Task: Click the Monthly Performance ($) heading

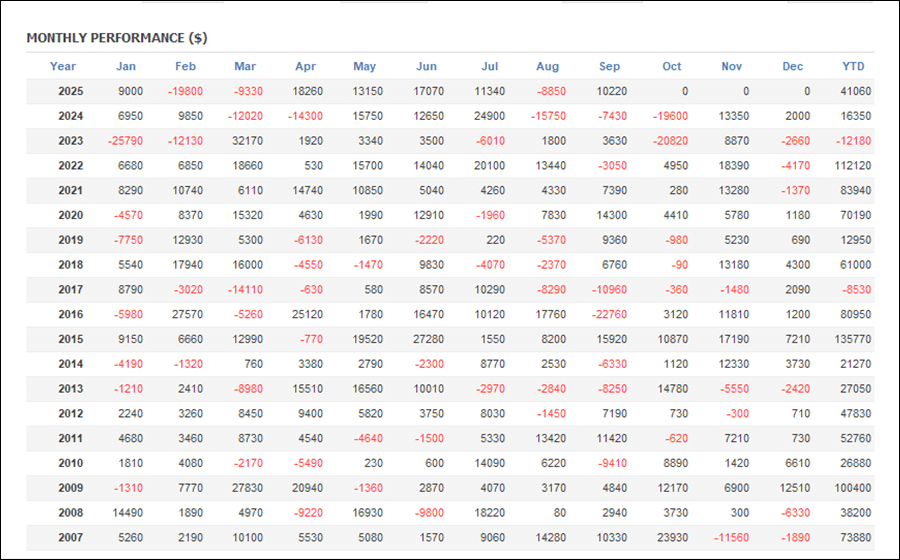Action: click(117, 38)
